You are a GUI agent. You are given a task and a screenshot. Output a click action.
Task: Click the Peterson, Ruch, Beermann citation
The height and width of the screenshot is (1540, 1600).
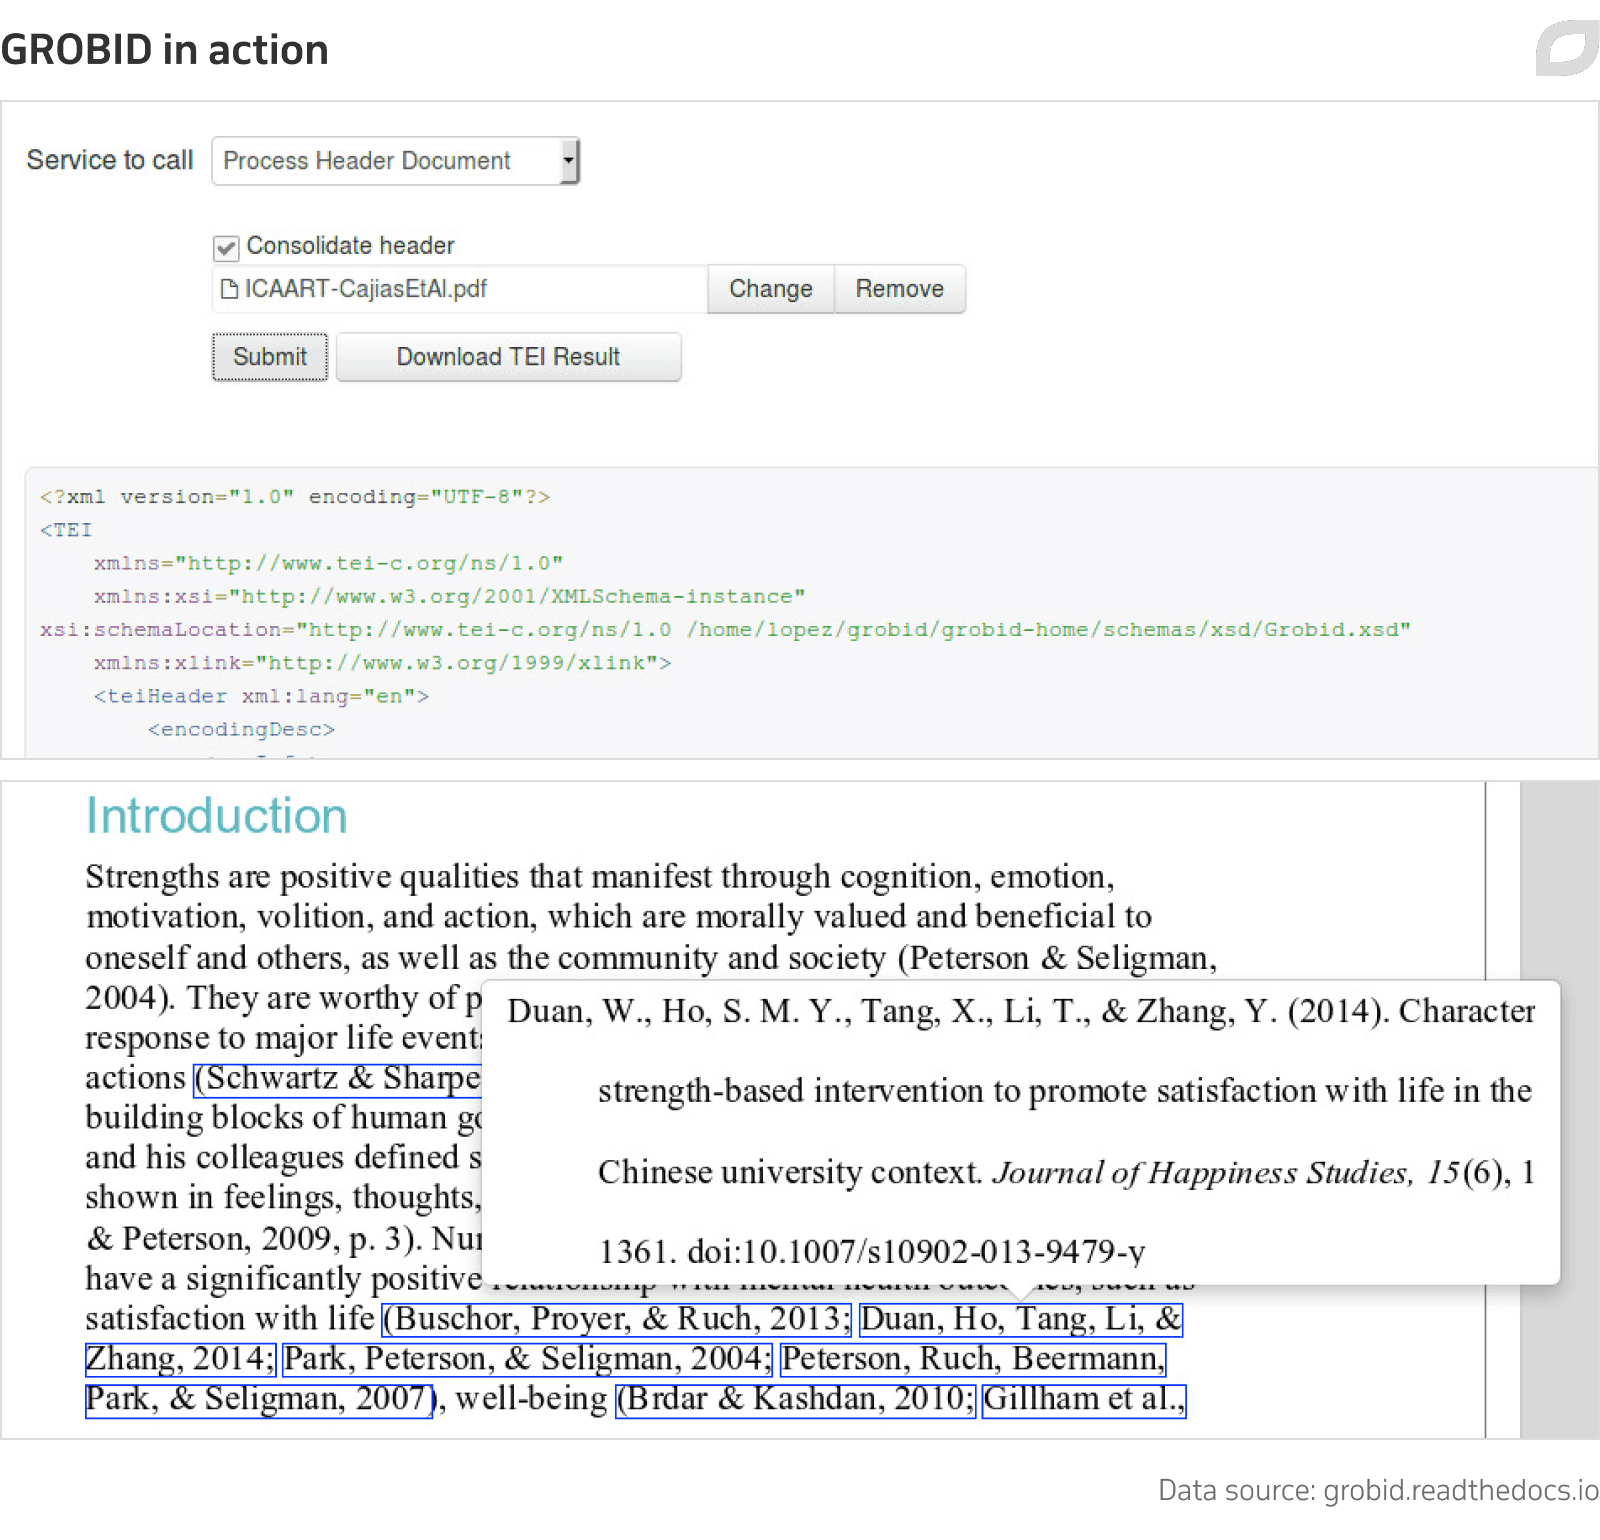[x=973, y=1359]
